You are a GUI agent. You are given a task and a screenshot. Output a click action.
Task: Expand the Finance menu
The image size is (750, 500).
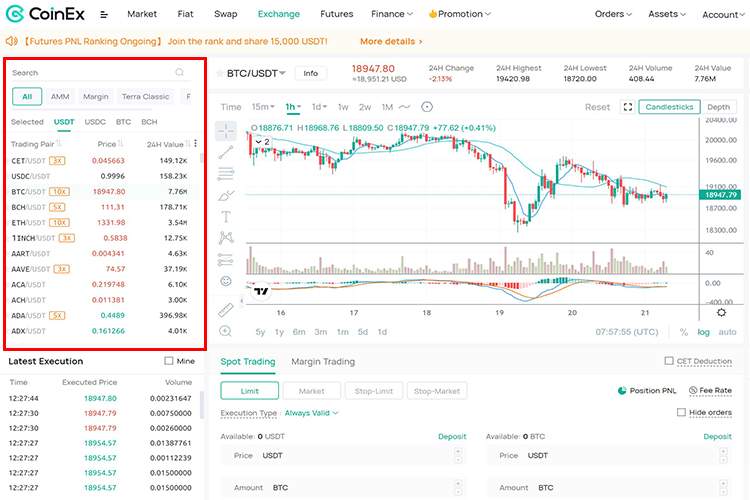pos(392,14)
